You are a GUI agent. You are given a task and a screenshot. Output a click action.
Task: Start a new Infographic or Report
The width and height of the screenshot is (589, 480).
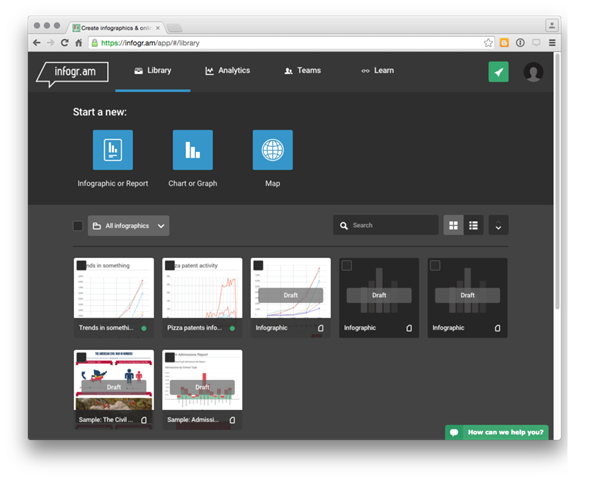[113, 150]
